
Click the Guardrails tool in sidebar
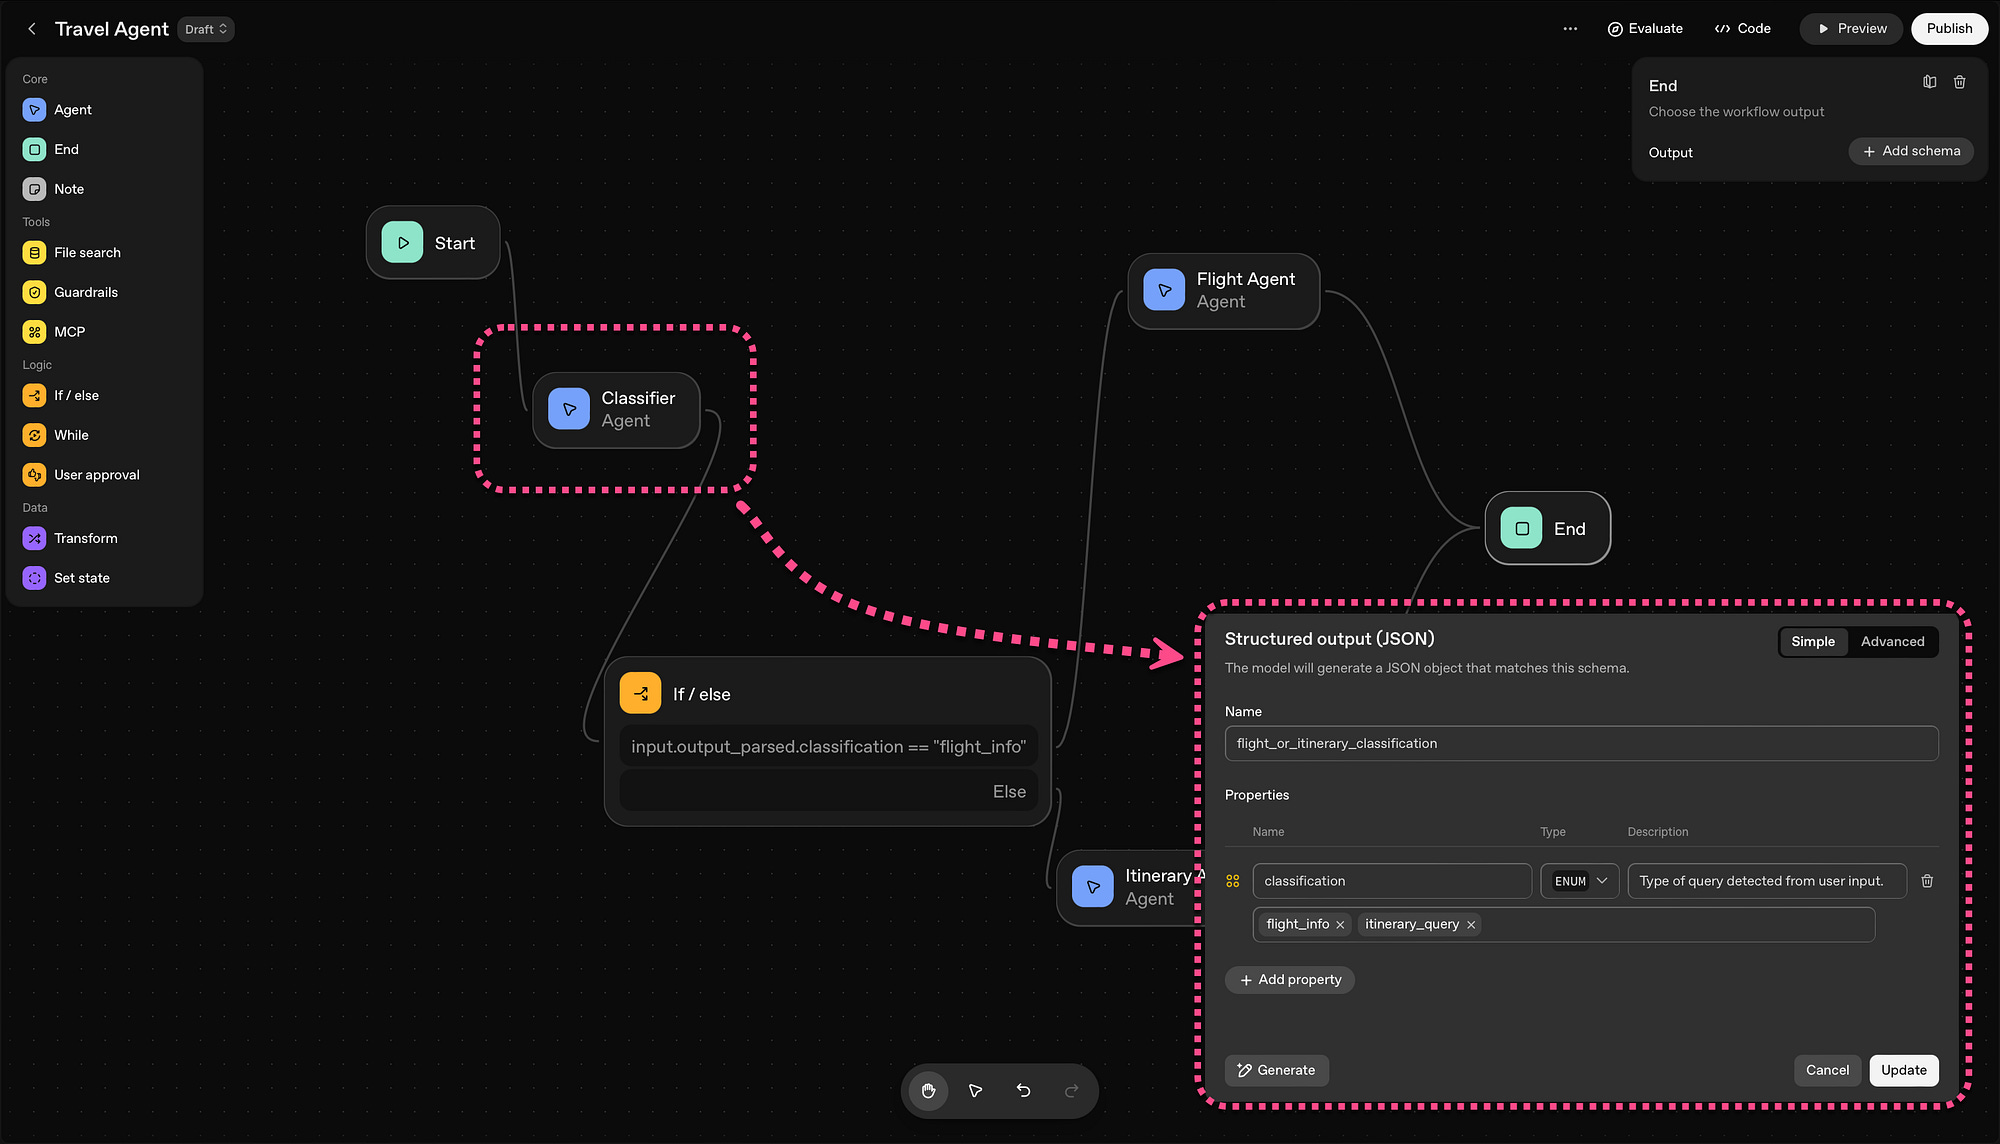coord(86,292)
